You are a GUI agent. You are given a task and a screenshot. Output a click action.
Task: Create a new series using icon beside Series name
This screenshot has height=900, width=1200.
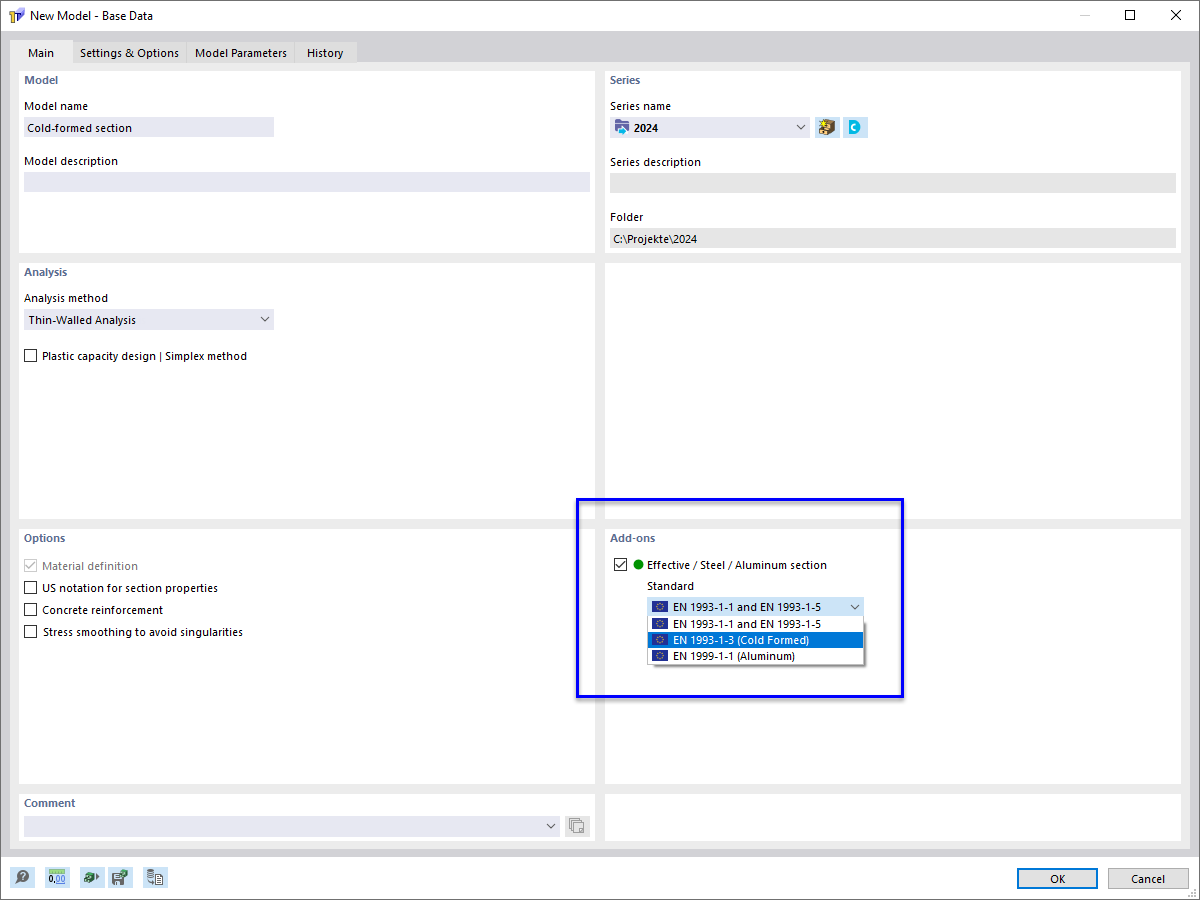[x=826, y=127]
